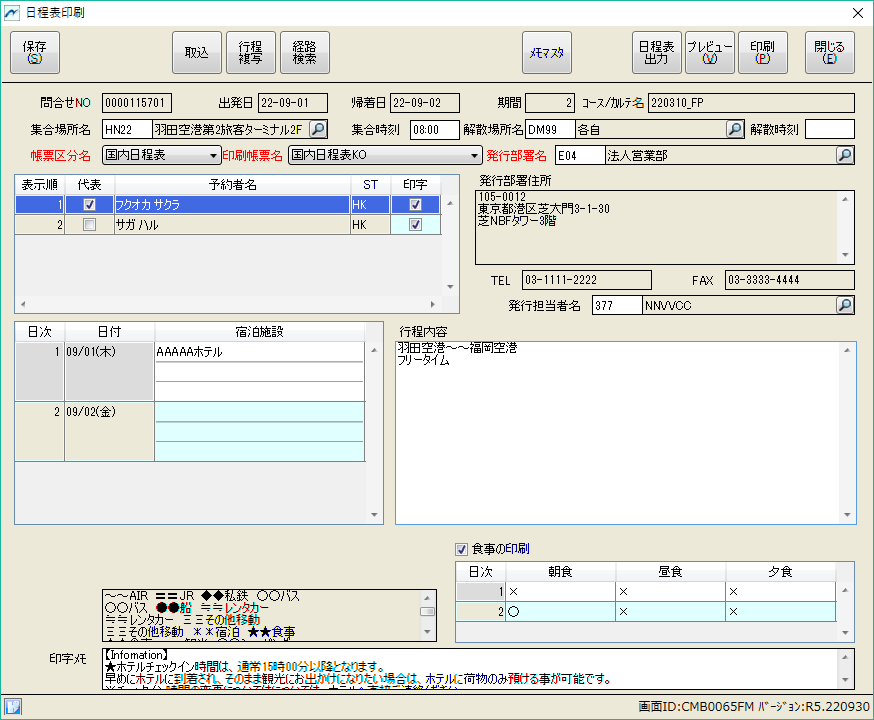Viewport: 874px width, 720px height.
Task: Click the 出発日 field 22-09-01
Action: pos(293,103)
